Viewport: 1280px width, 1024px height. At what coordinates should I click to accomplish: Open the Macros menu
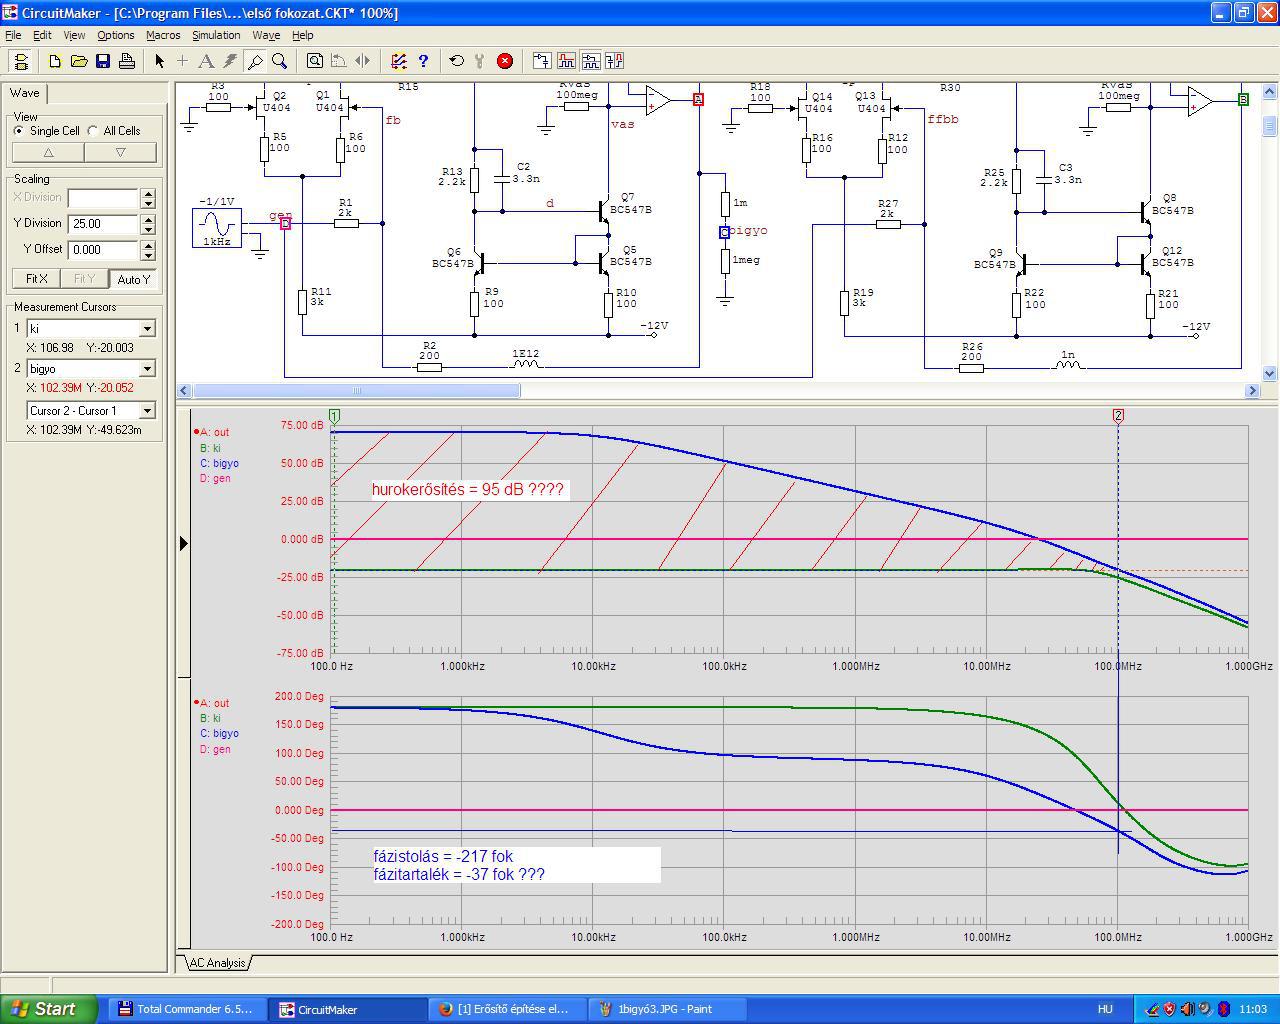point(163,35)
